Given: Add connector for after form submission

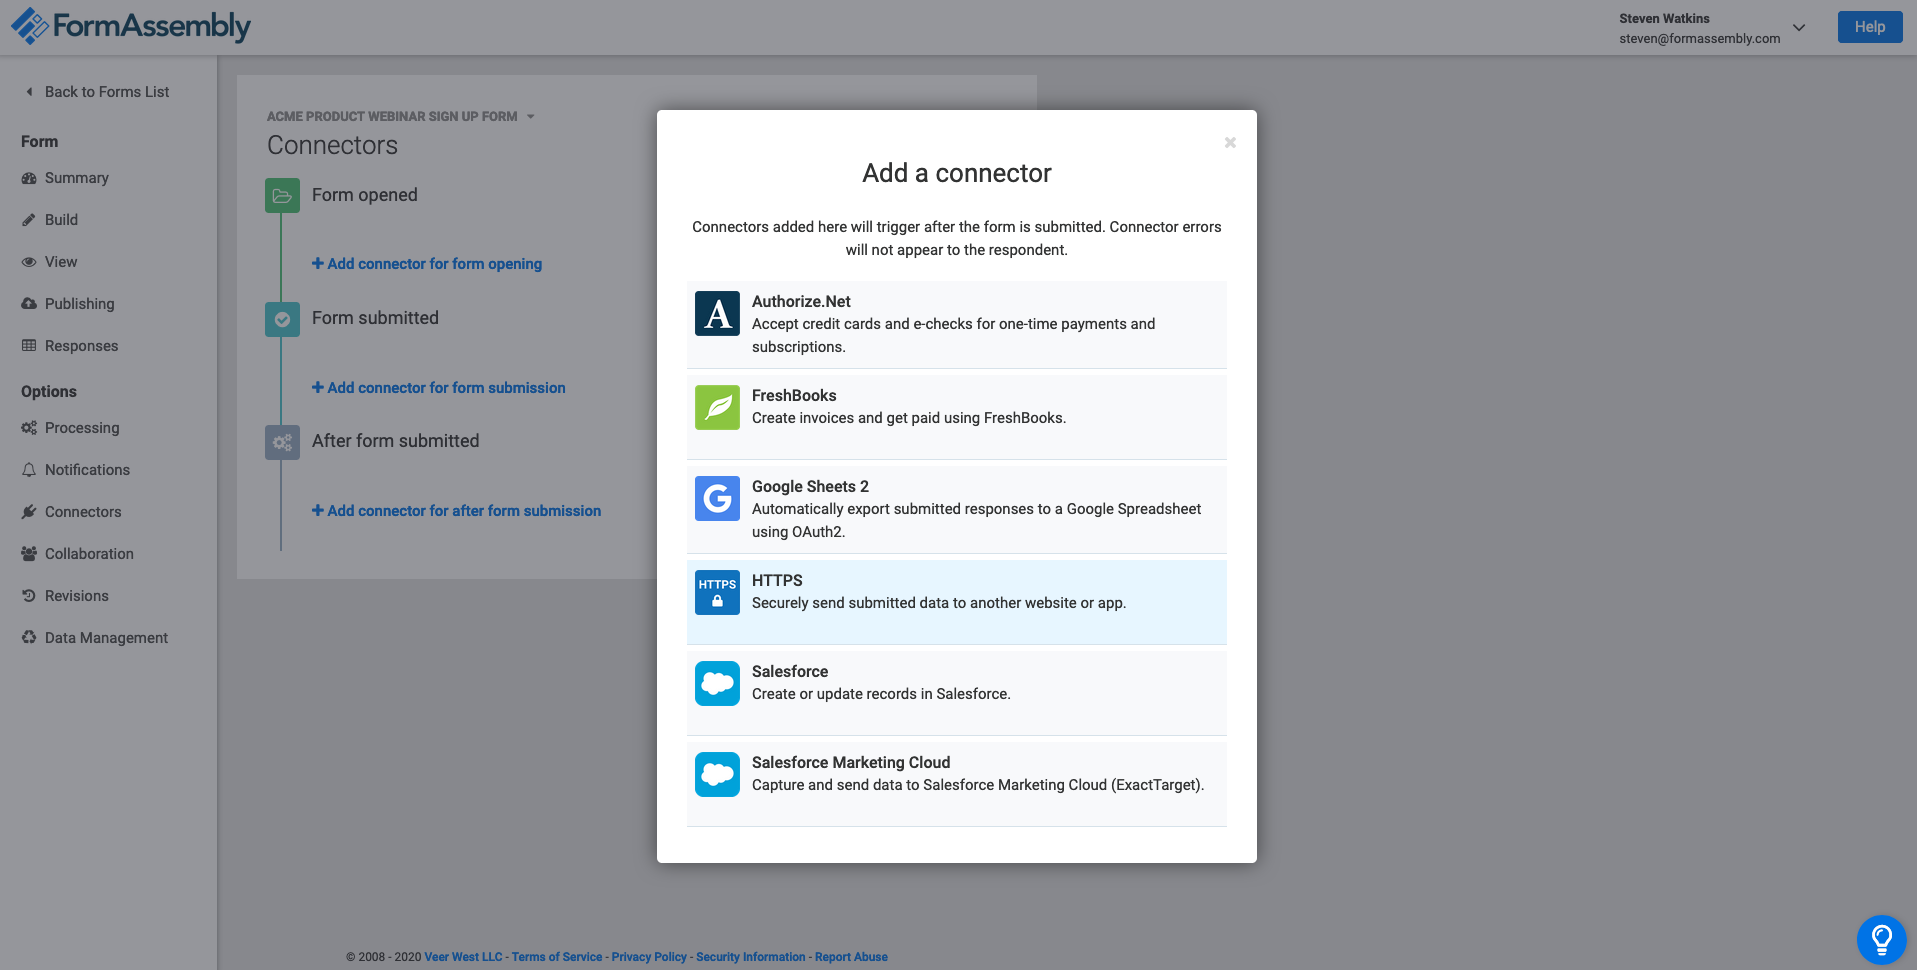Looking at the screenshot, I should click(456, 511).
